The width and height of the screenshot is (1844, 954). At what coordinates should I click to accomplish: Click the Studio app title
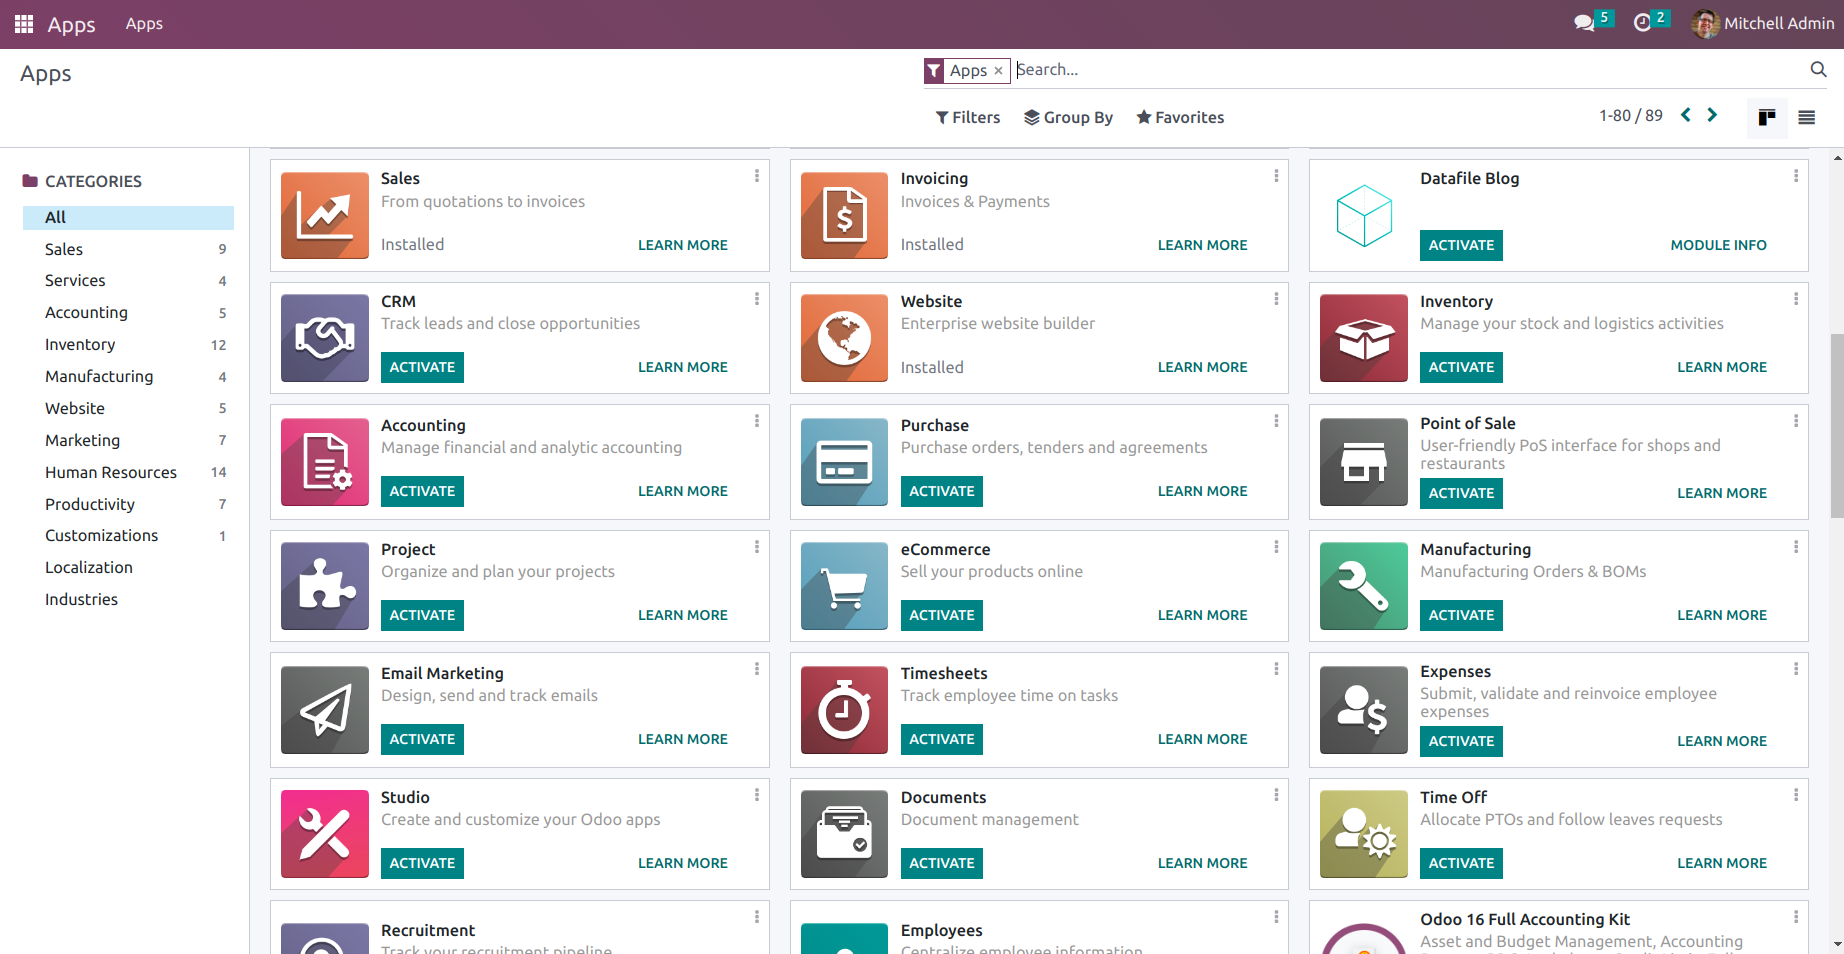[405, 797]
